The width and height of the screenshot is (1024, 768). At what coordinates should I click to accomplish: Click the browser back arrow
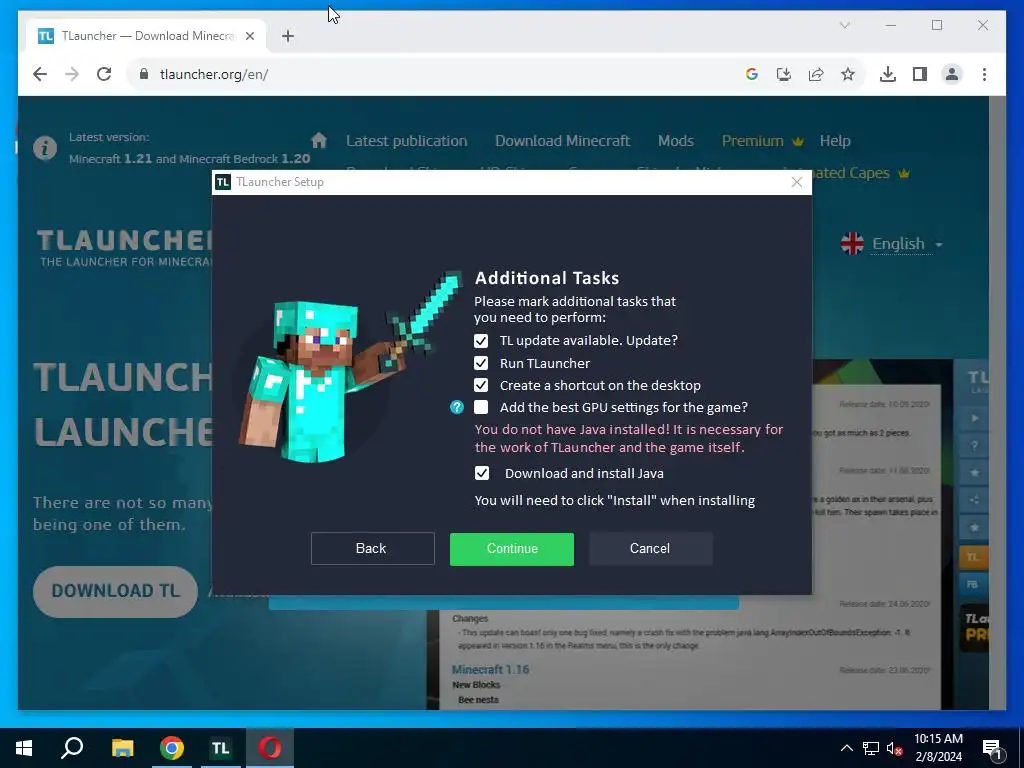point(40,74)
